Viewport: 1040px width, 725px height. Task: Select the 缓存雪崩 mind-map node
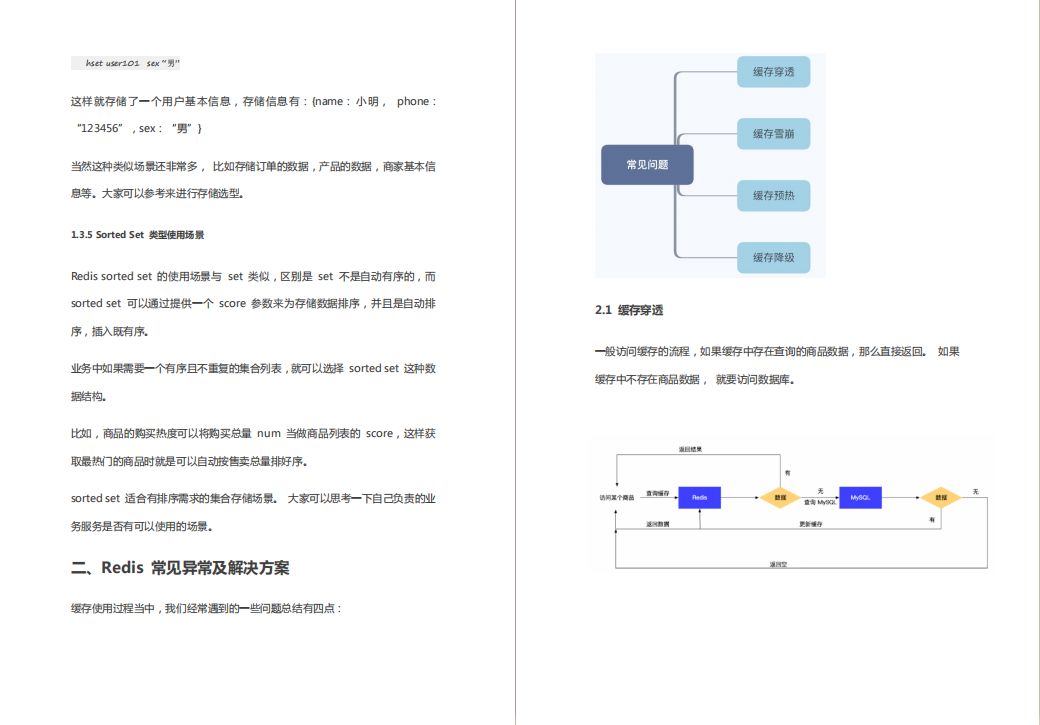point(773,133)
